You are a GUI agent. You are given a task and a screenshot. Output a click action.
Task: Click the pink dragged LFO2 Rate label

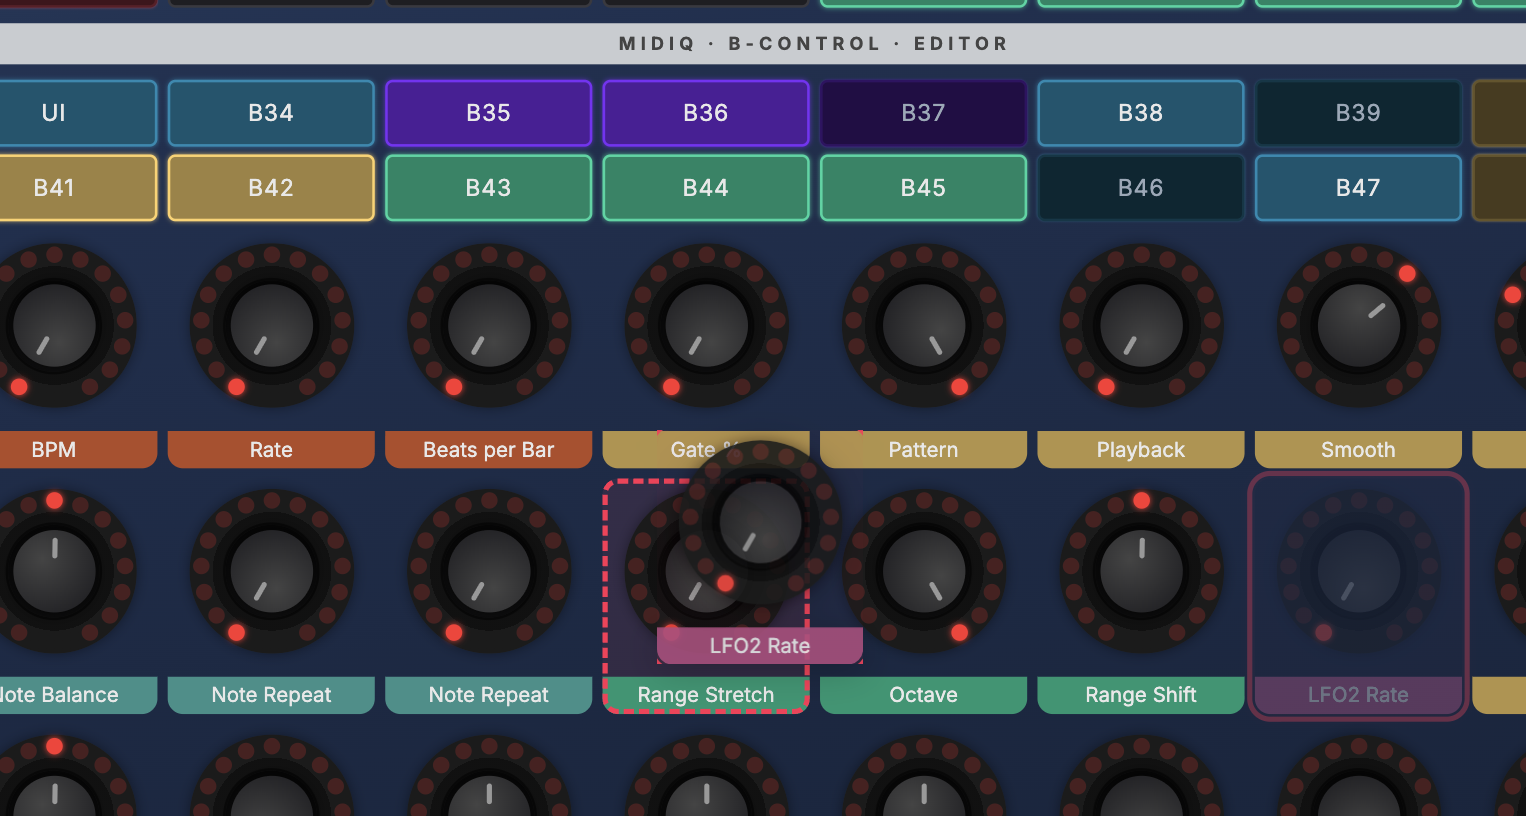(x=760, y=646)
